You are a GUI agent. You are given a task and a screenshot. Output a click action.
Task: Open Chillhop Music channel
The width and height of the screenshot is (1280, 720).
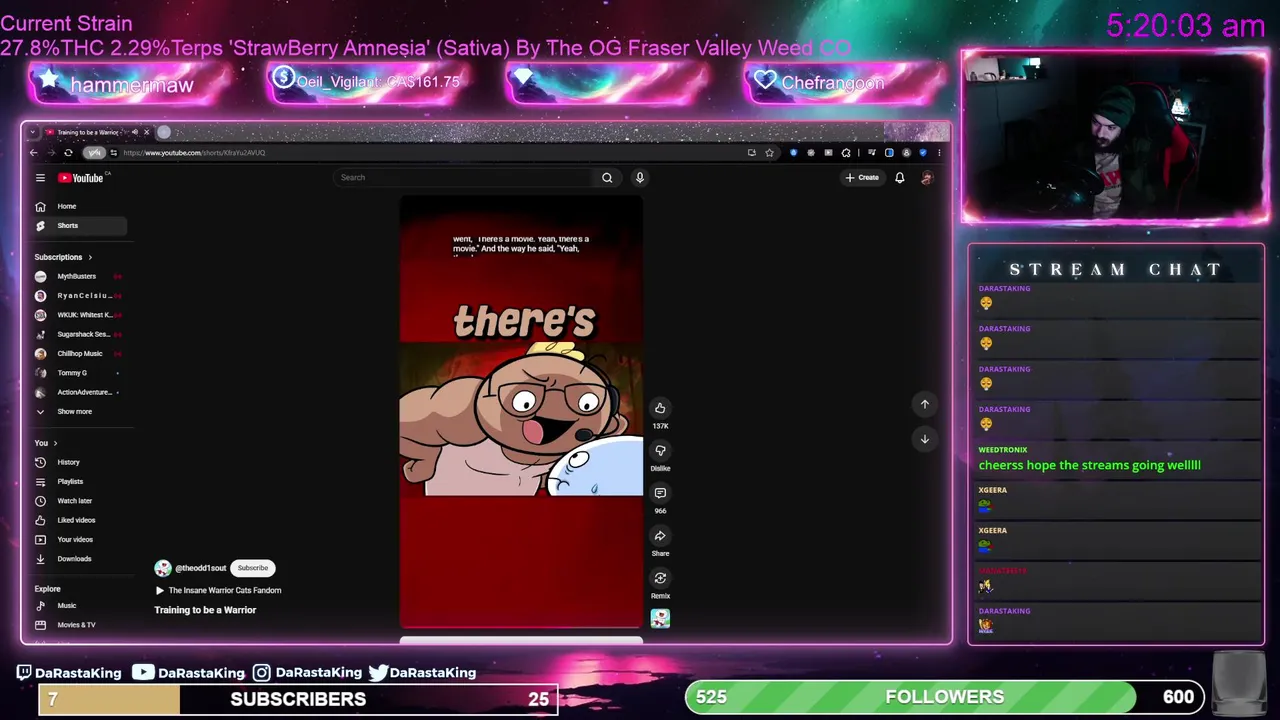[78, 354]
